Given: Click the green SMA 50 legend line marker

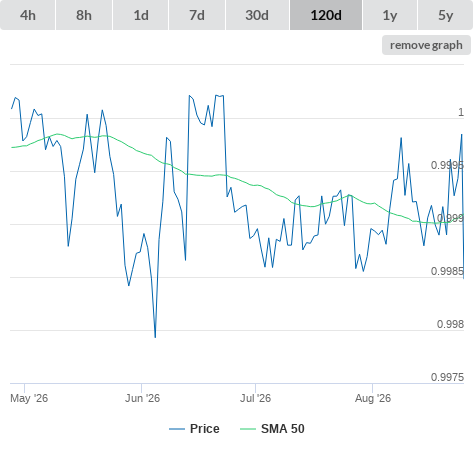Looking at the screenshot, I should pos(248,429).
